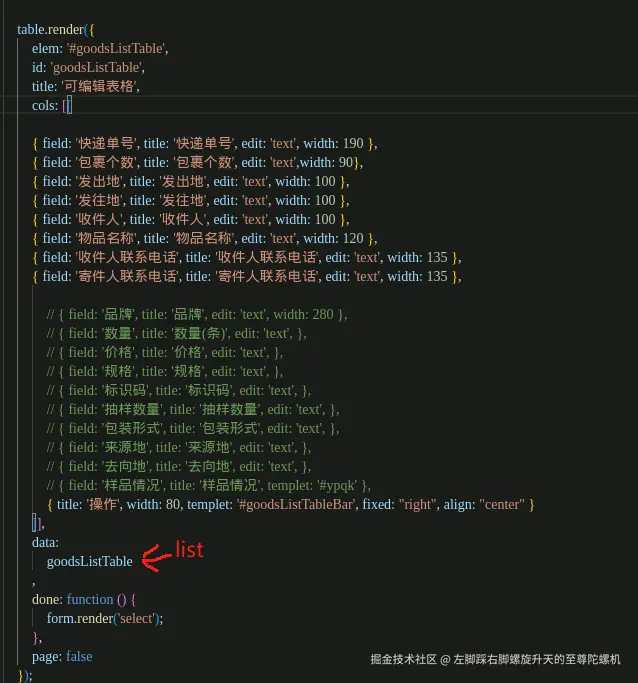Click the commented 品牌 field line

tap(197, 314)
